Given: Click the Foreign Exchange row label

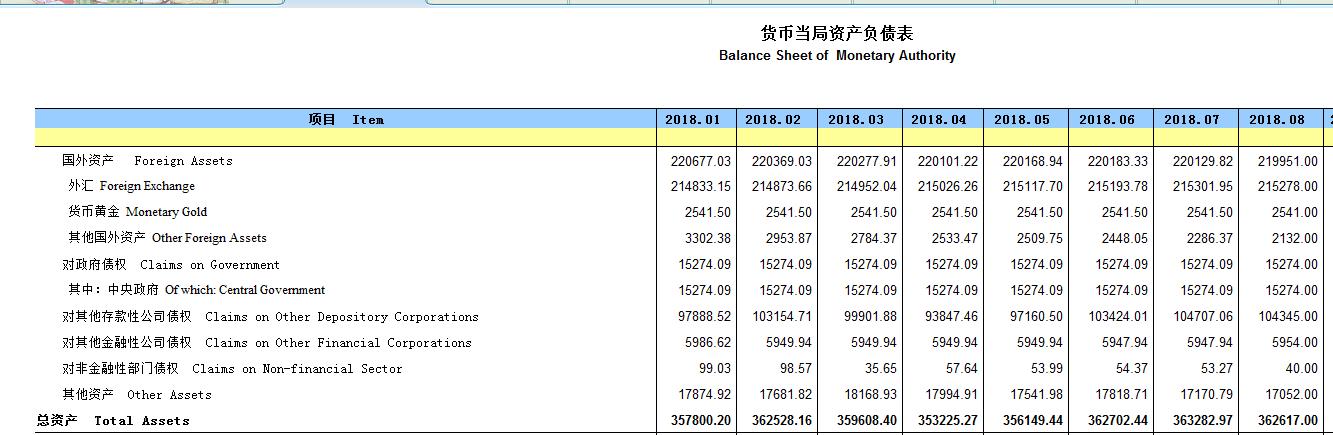Looking at the screenshot, I should tap(131, 186).
